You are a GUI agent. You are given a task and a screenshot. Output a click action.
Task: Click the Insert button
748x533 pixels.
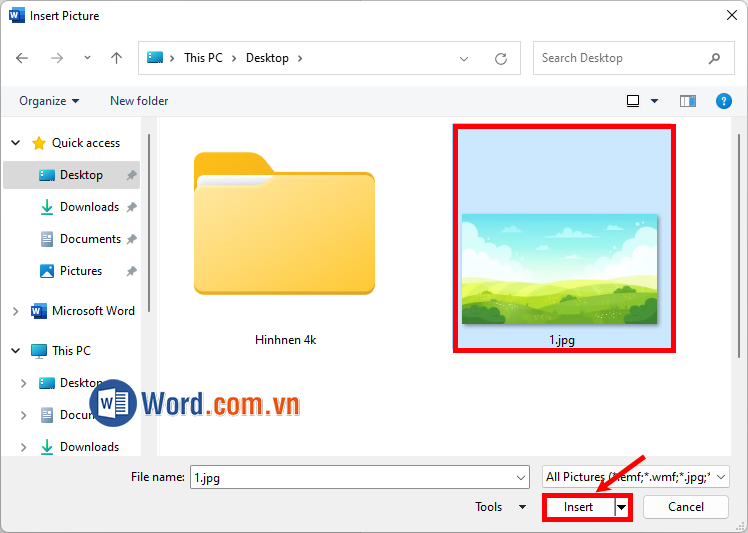(578, 507)
